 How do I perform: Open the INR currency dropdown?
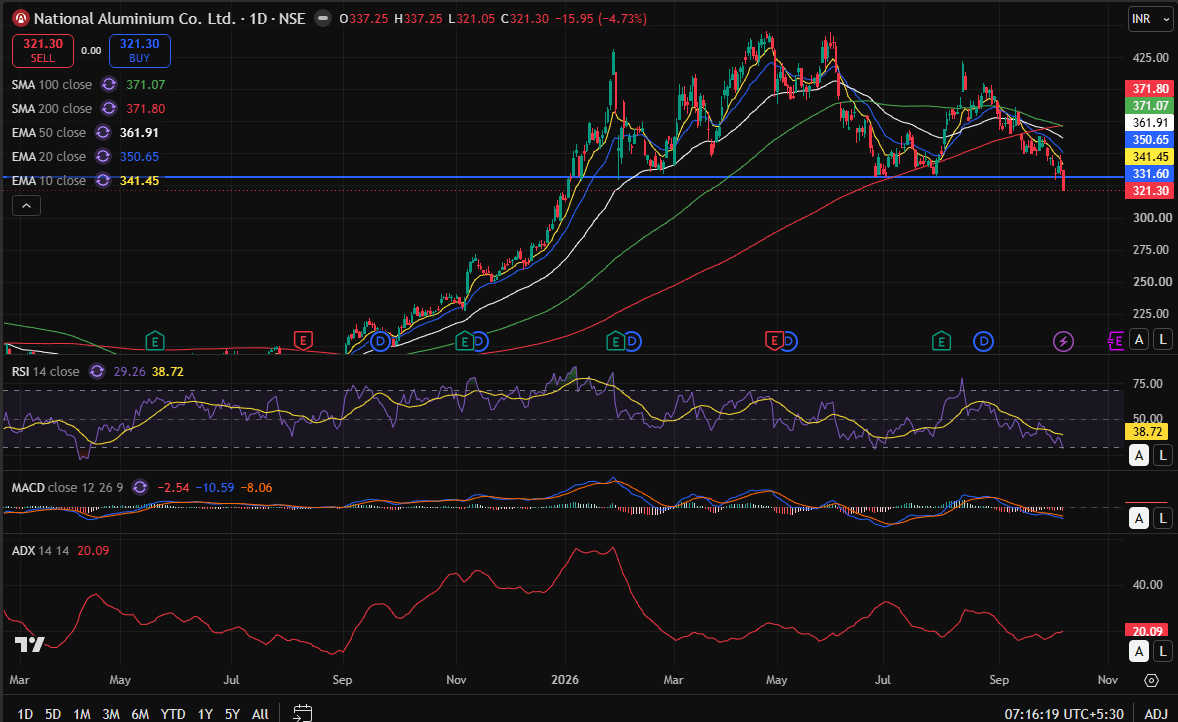click(x=1151, y=19)
